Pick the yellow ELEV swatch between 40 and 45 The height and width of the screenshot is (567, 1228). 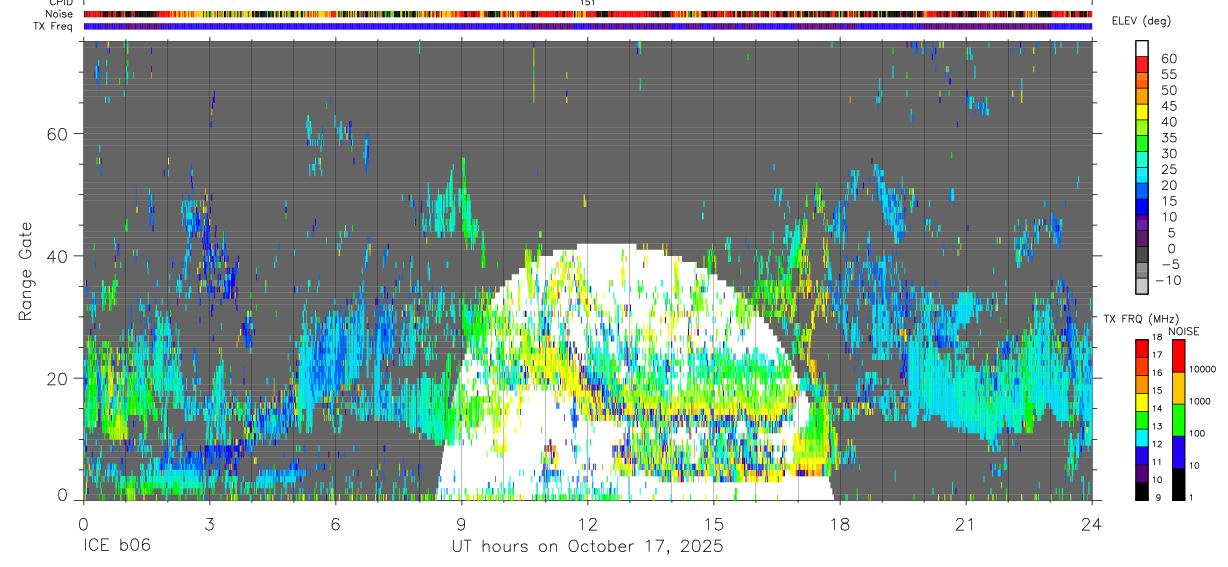(x=1142, y=112)
